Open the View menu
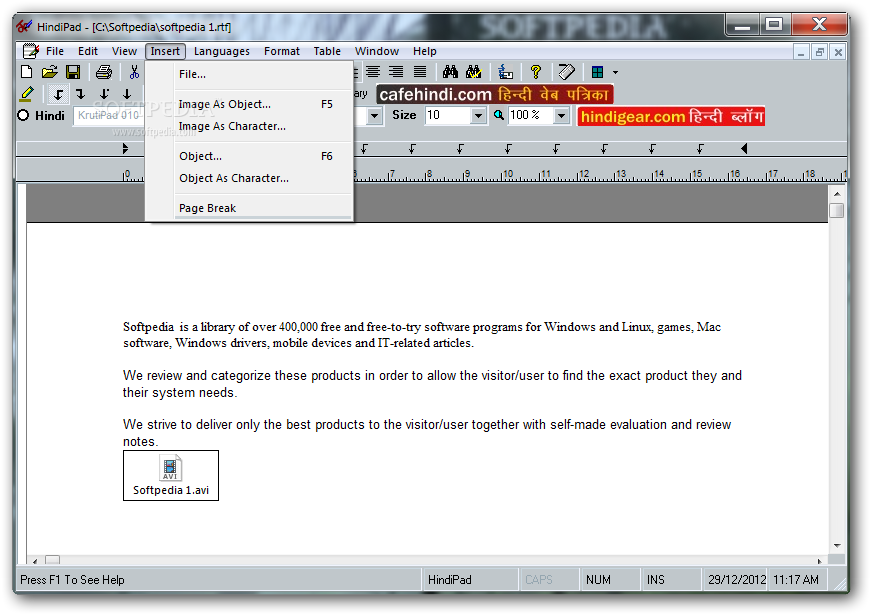The image size is (871, 615). click(x=124, y=51)
